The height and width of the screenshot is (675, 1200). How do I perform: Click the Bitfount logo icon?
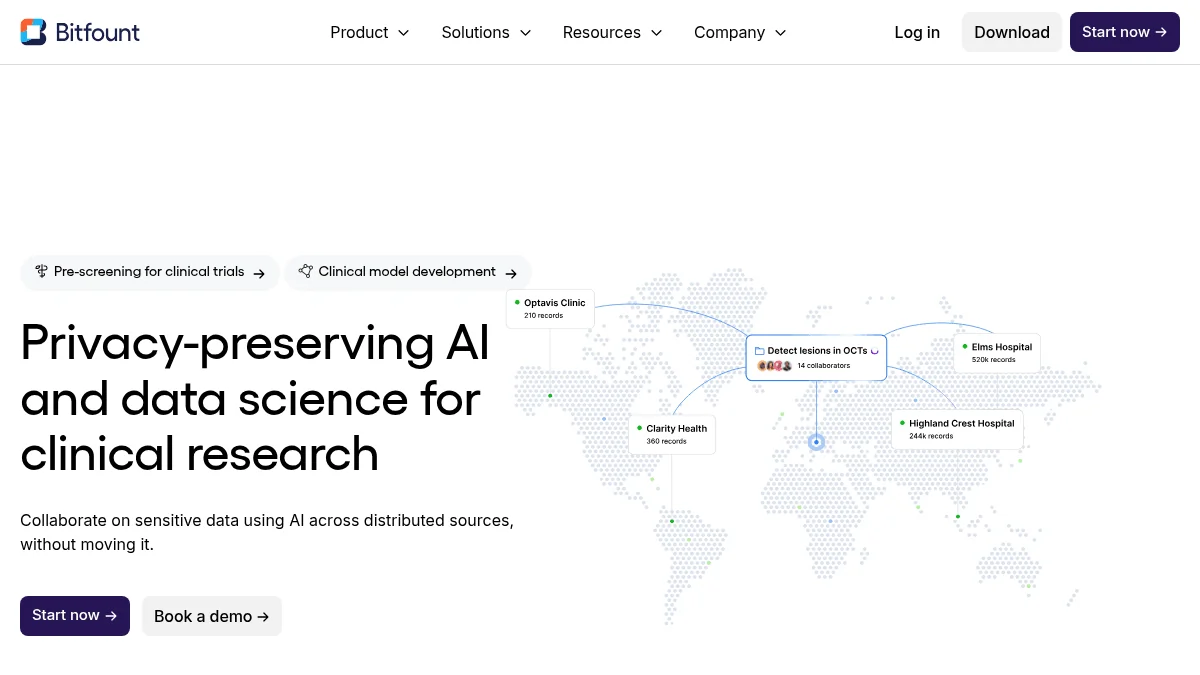[x=33, y=31]
